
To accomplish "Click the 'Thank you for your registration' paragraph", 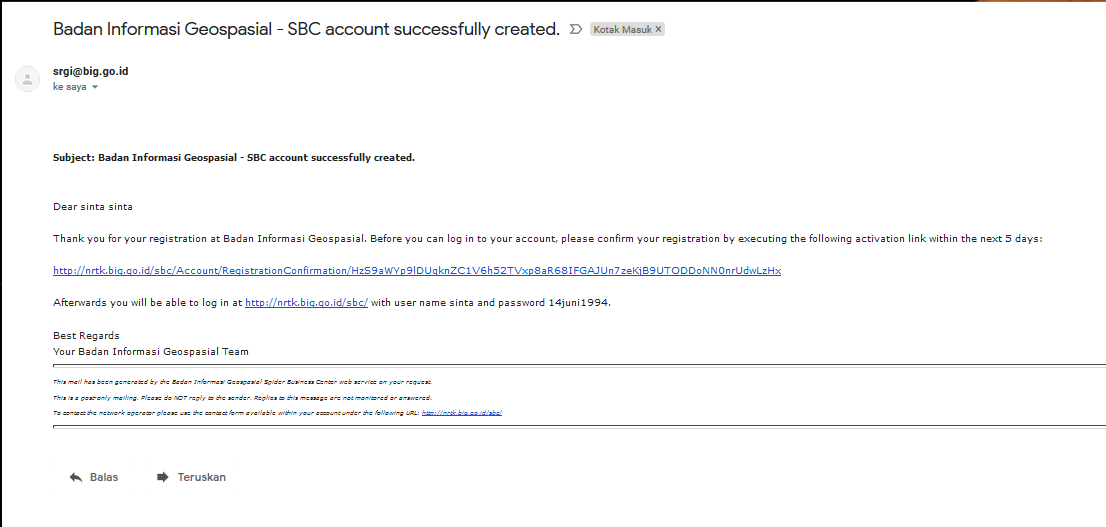I will click(547, 238).
